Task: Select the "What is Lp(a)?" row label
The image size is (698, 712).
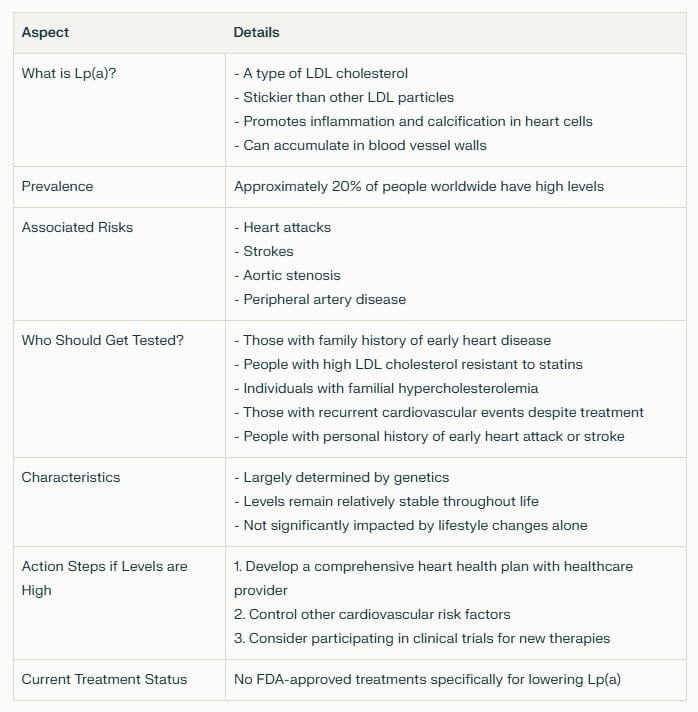Action: 69,73
